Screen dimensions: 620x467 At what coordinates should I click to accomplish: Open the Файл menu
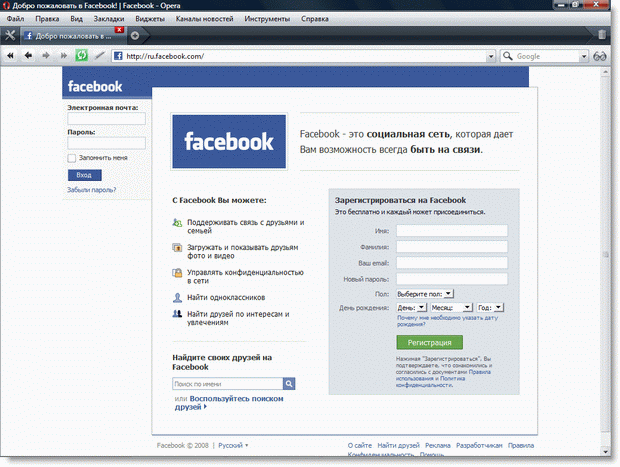point(15,19)
